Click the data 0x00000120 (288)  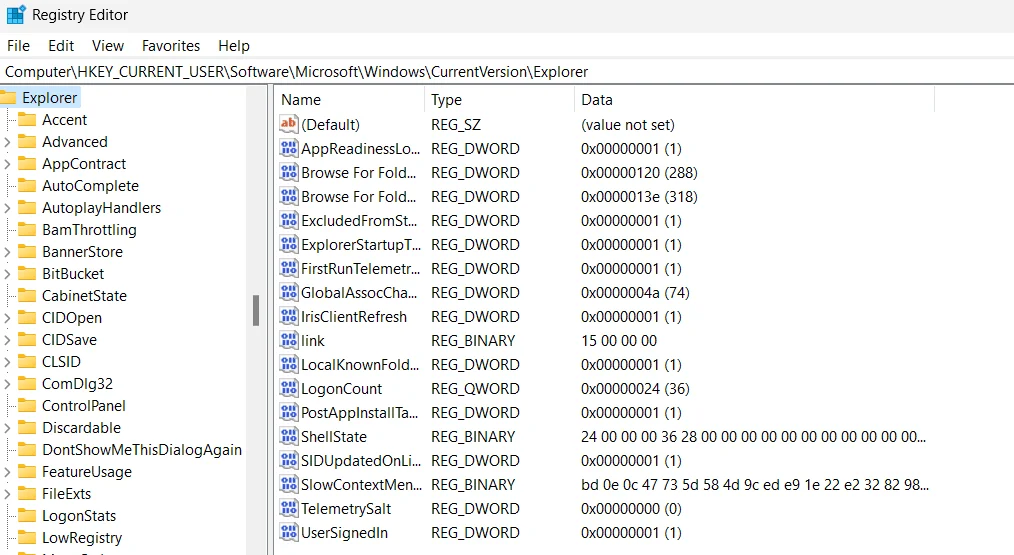tap(639, 173)
